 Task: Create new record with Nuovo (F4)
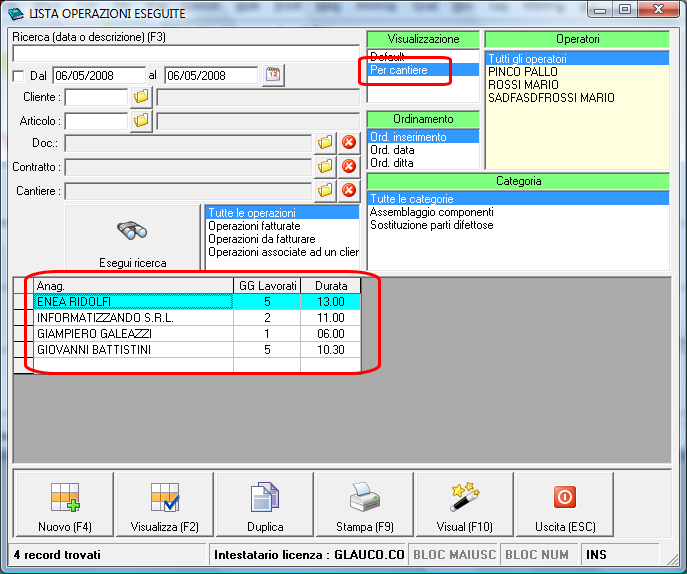pos(65,504)
